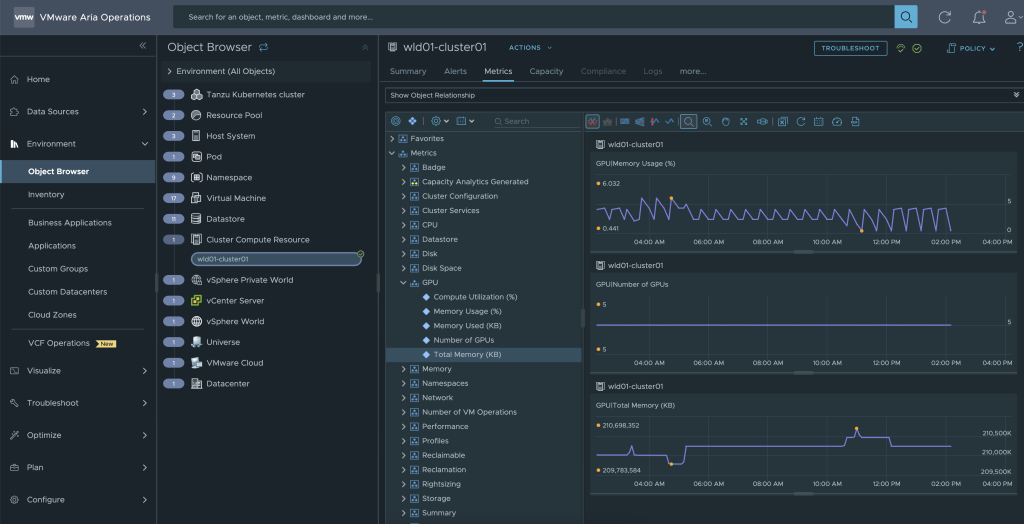Click the magnifier with dot toolbar icon
This screenshot has height=524, width=1024.
pyautogui.click(x=707, y=121)
